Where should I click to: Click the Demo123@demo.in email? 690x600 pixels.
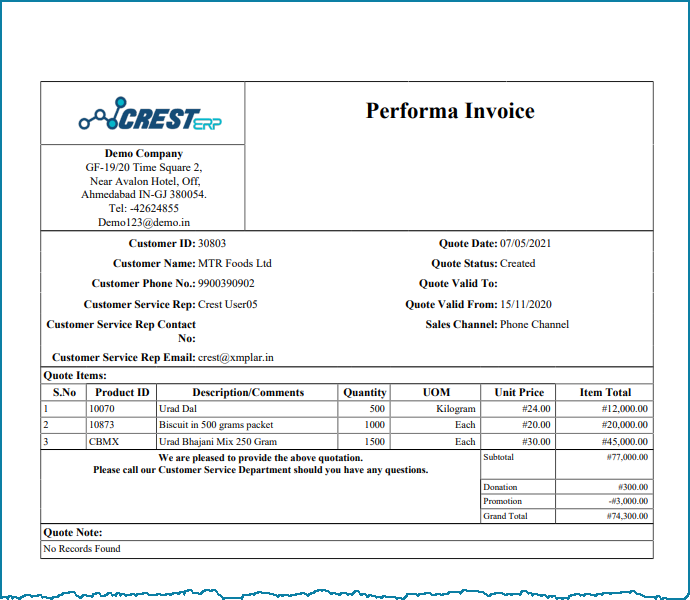coord(144,222)
